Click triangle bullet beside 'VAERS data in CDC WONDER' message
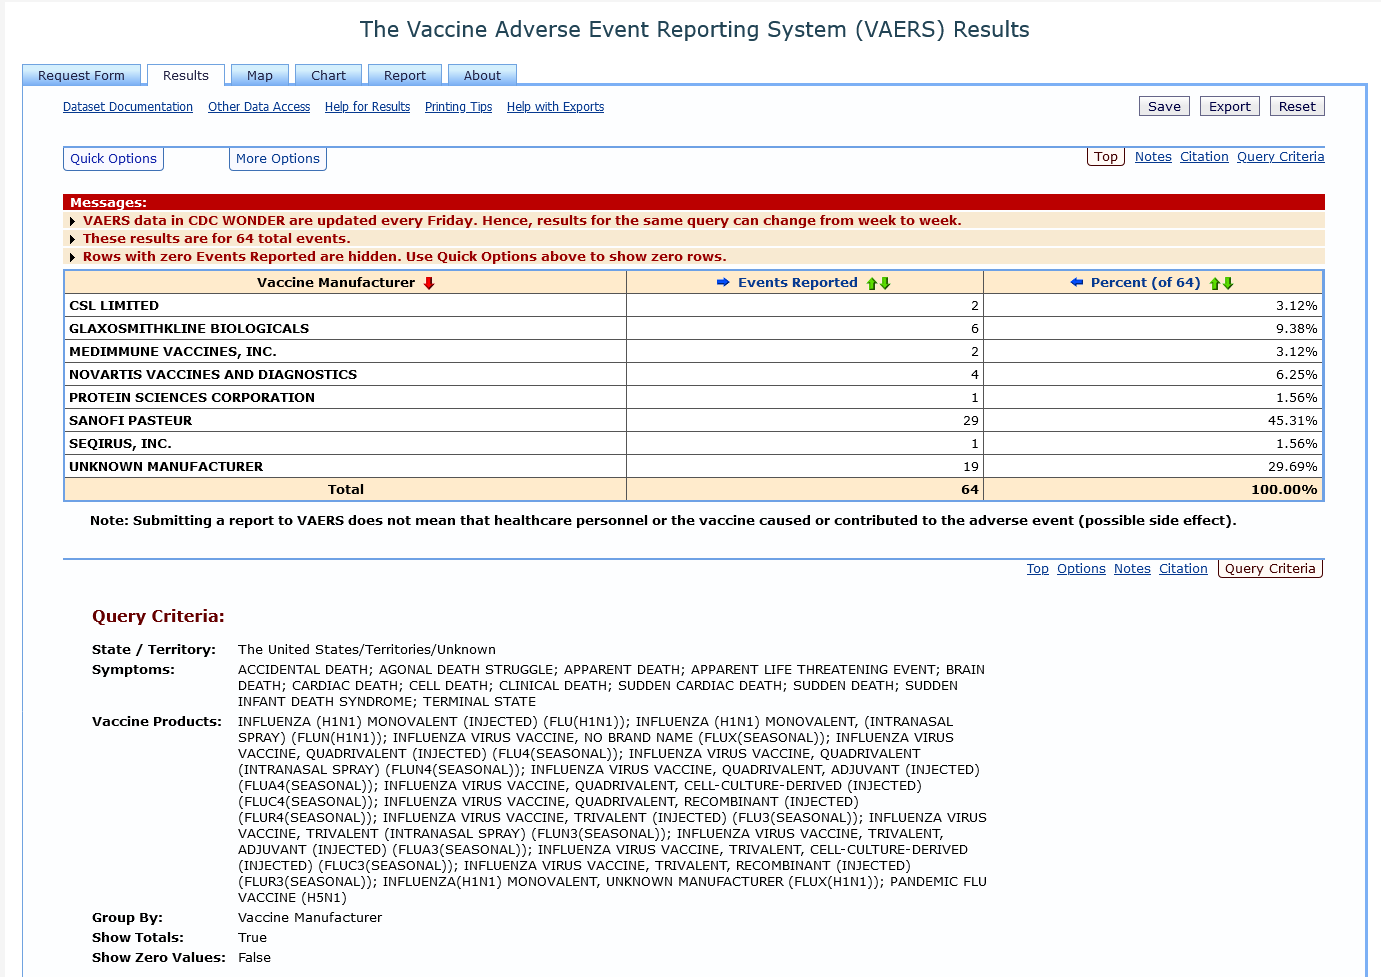 (x=72, y=221)
